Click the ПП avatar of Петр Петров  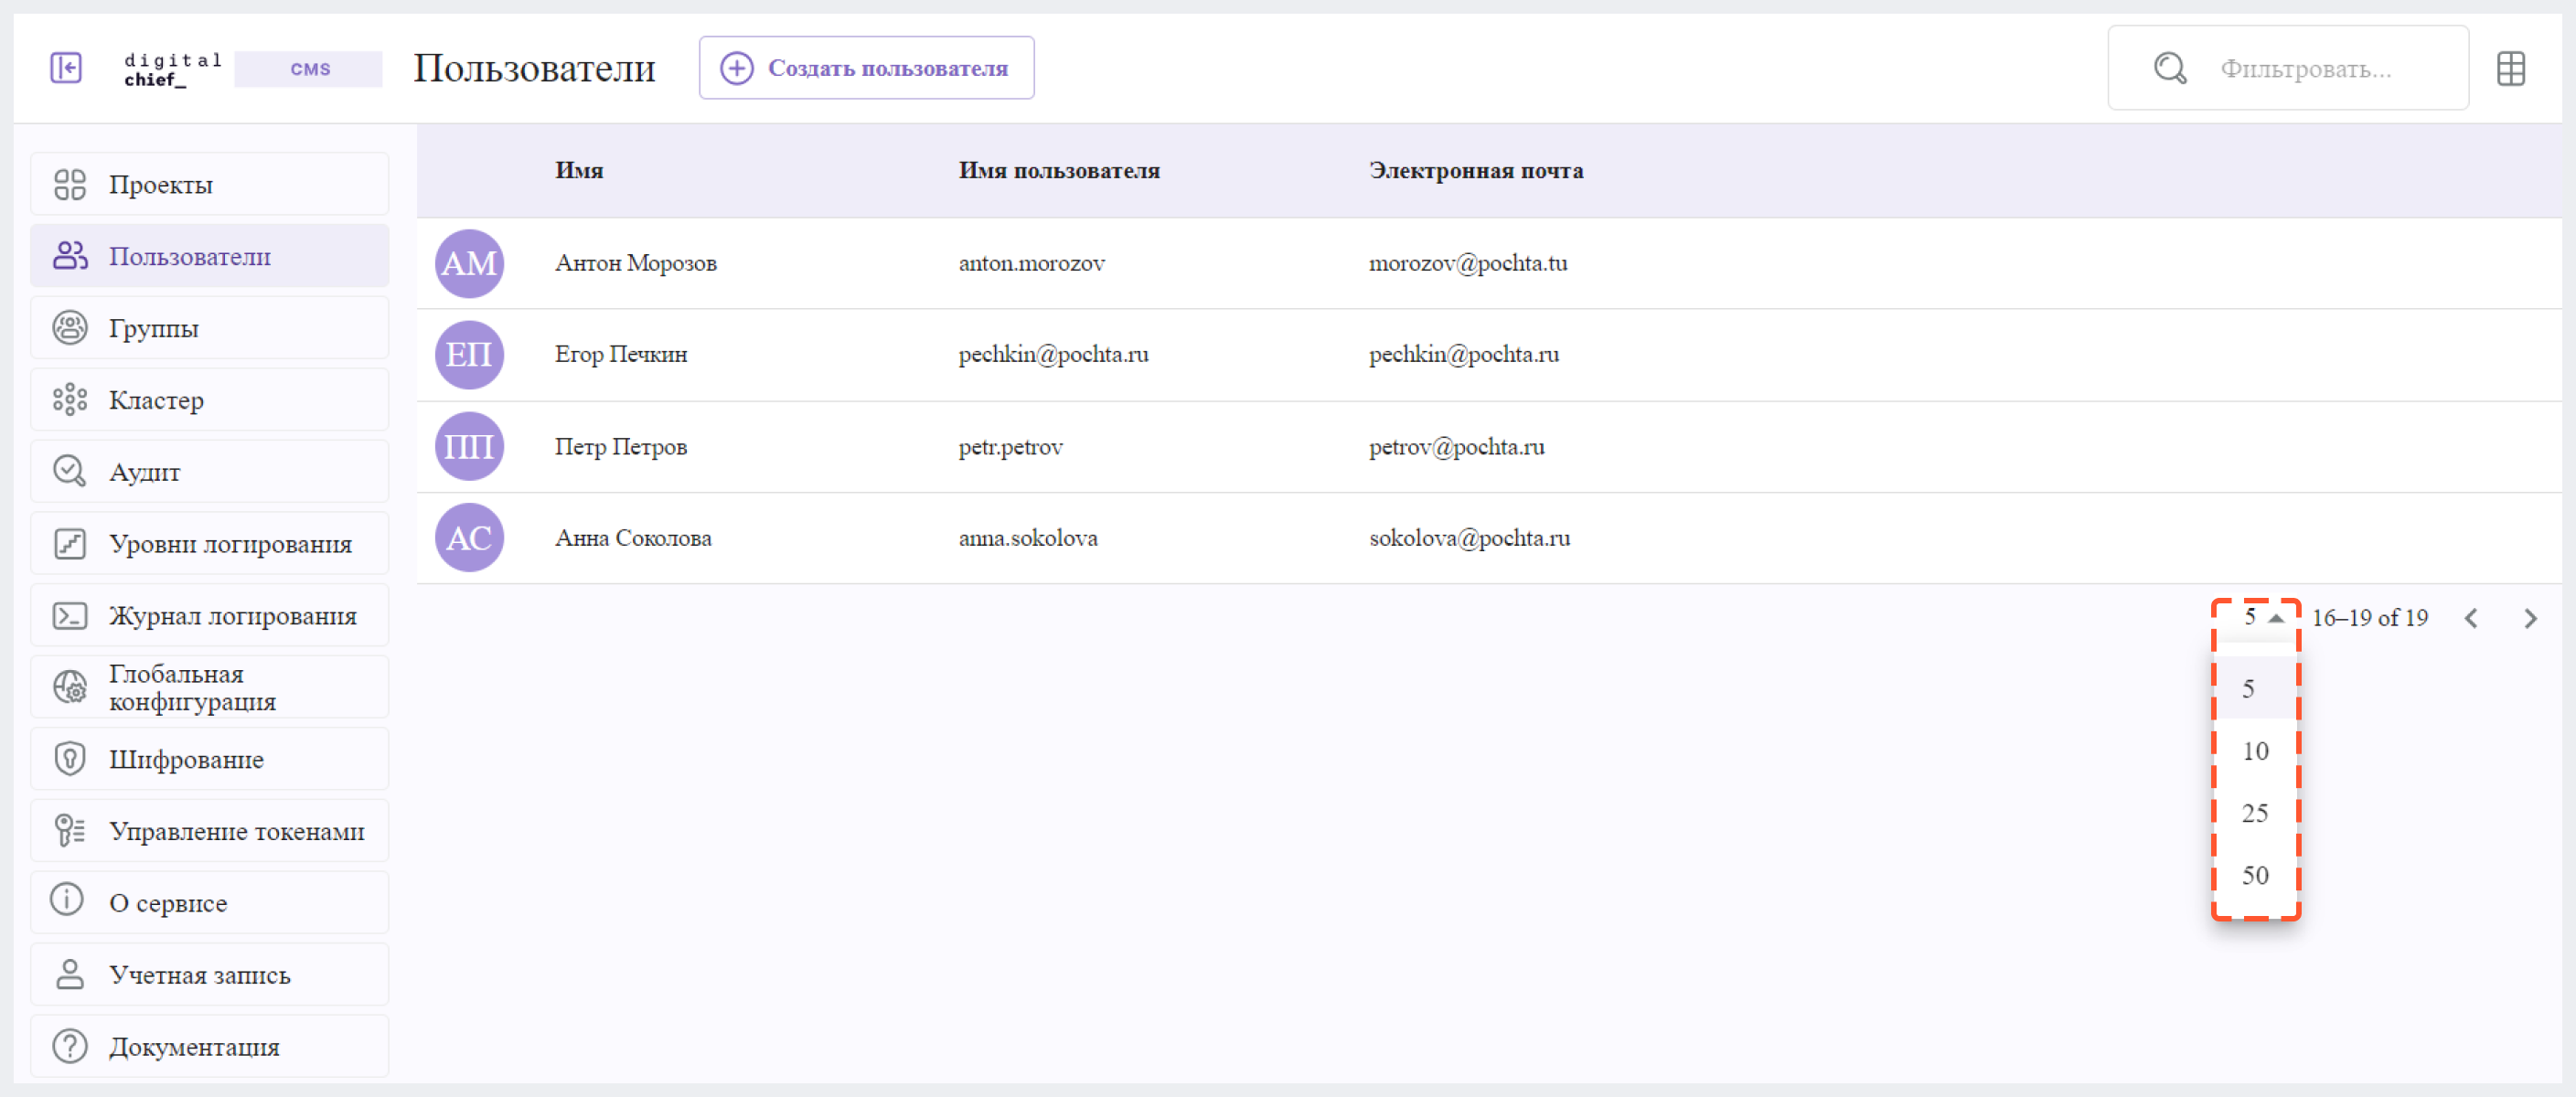click(x=469, y=446)
